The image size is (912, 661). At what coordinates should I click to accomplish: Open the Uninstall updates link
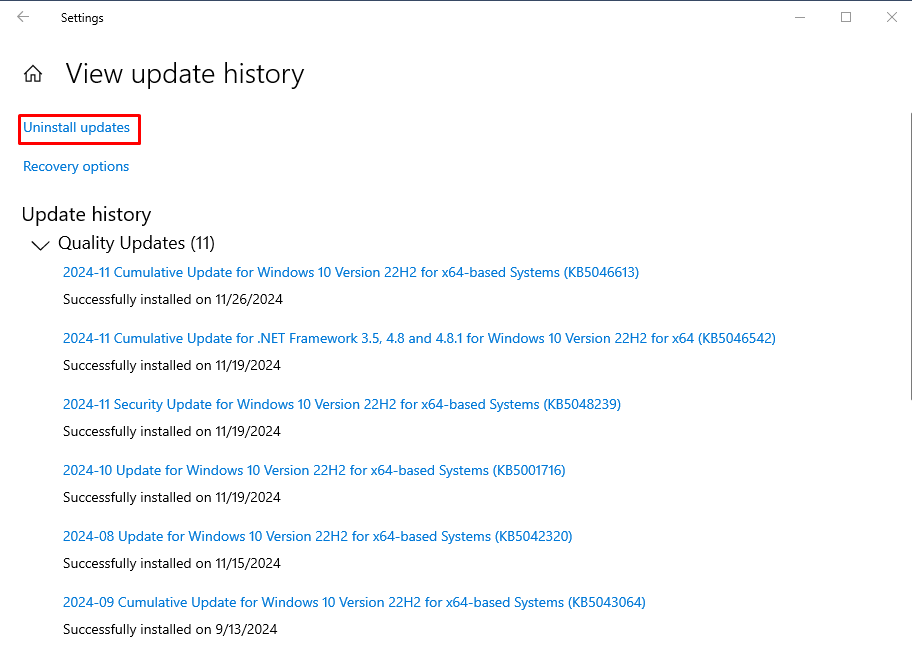pos(77,128)
